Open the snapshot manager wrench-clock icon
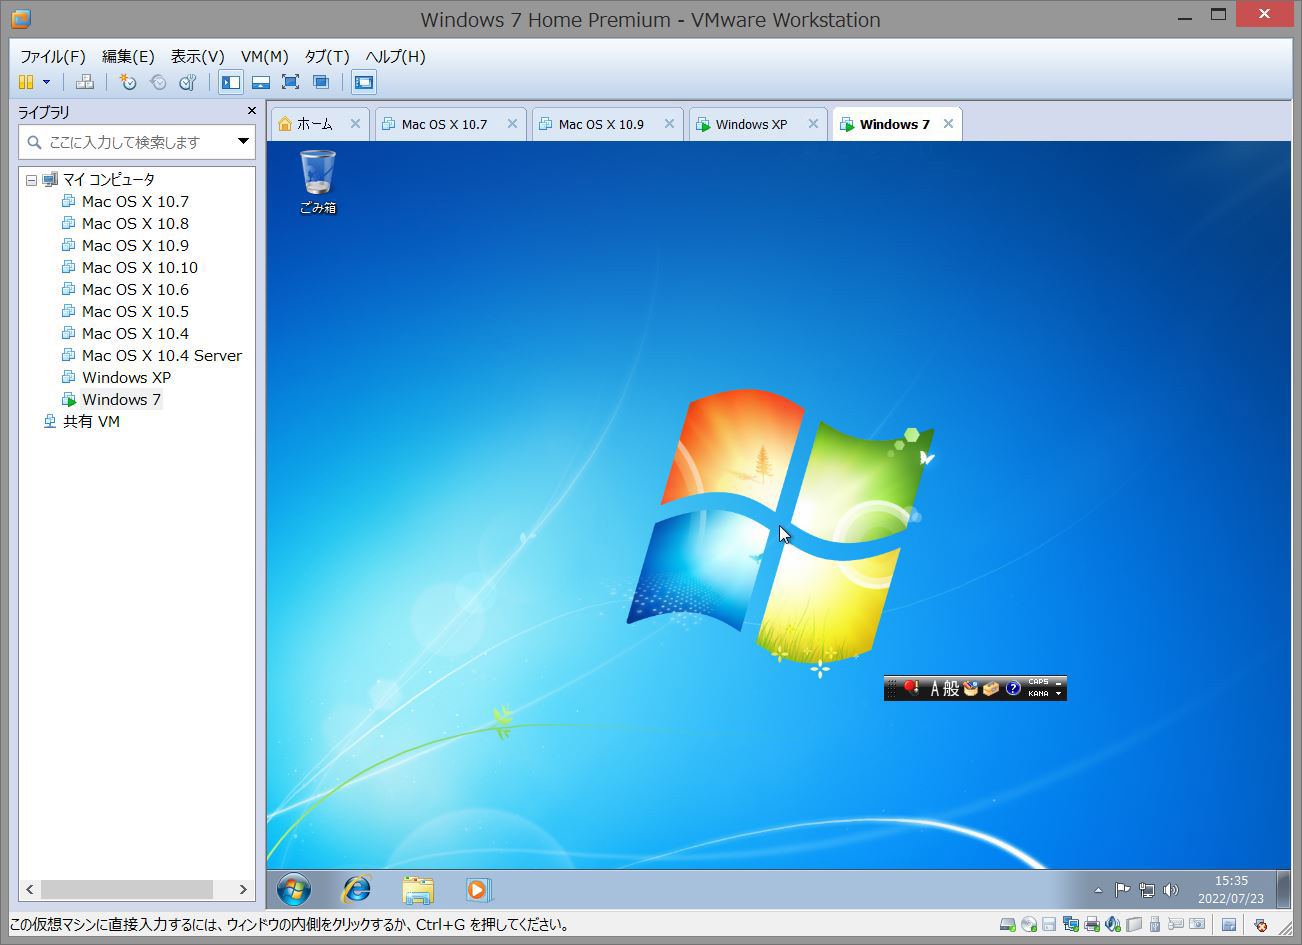This screenshot has height=945, width=1302. tap(188, 82)
